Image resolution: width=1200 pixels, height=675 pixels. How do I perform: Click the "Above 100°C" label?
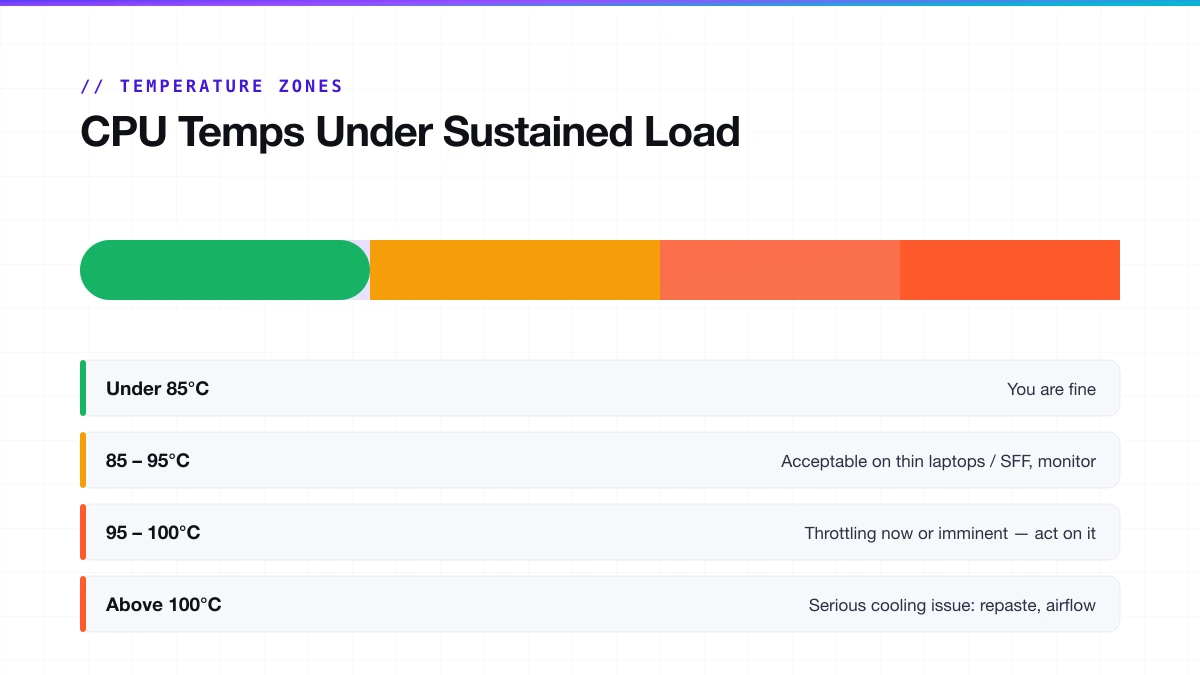click(164, 605)
